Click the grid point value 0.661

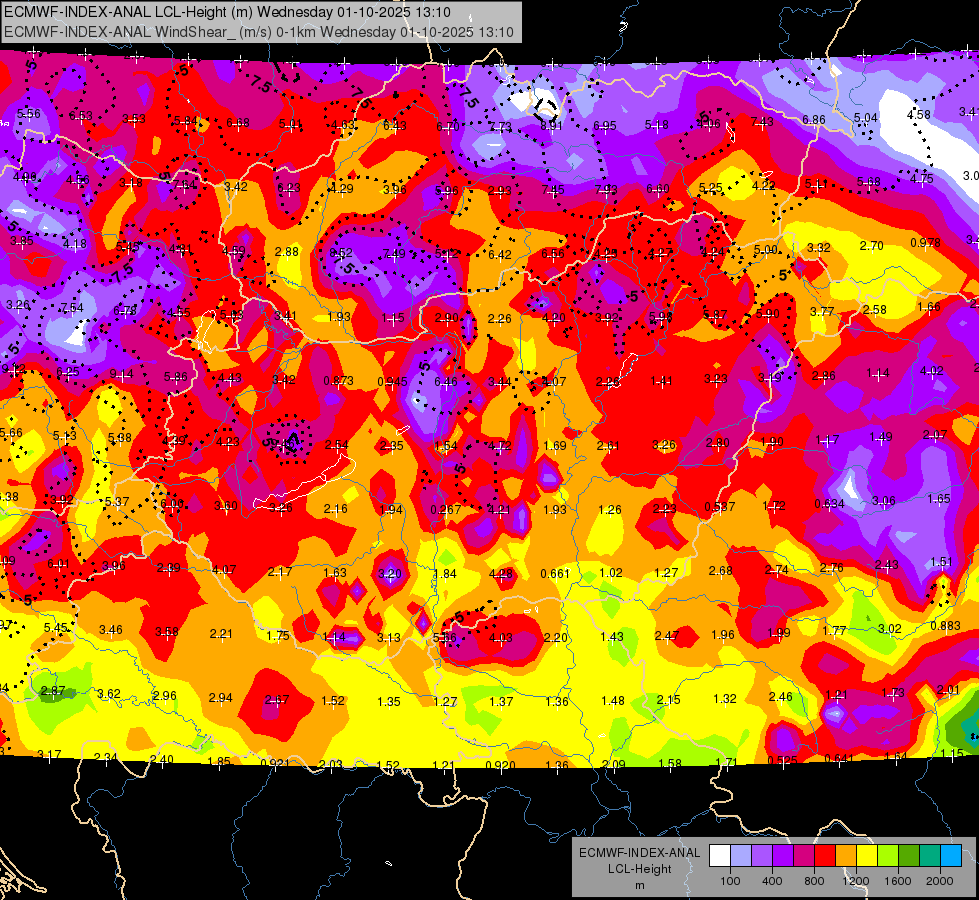click(556, 573)
